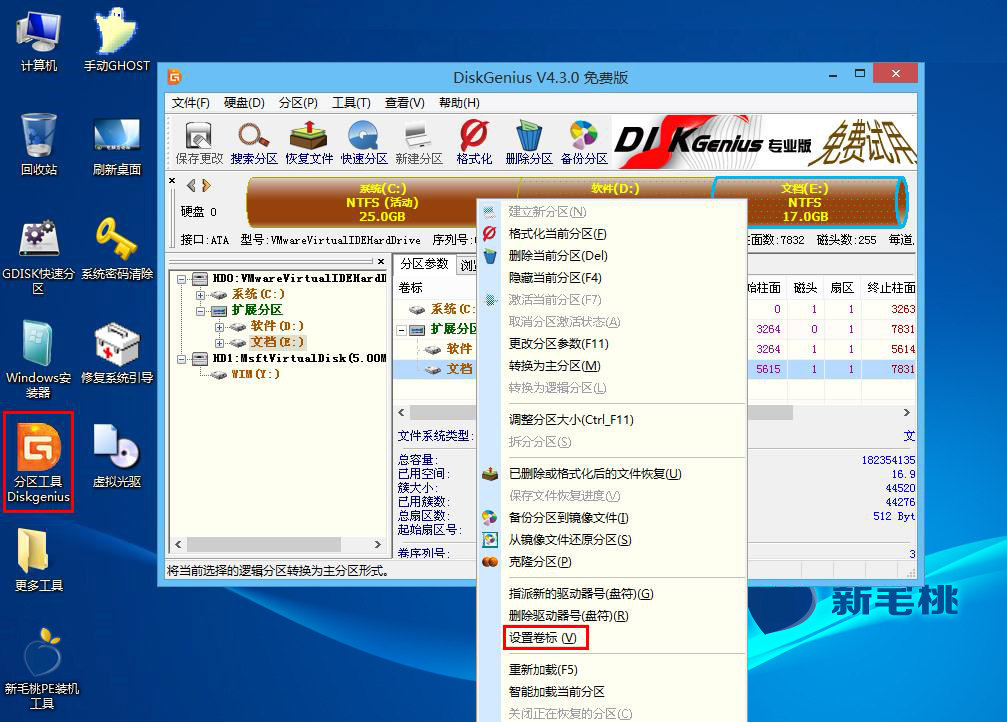
Task: Choose 隐藏当前分区(F4) menu entry
Action: tap(611, 277)
